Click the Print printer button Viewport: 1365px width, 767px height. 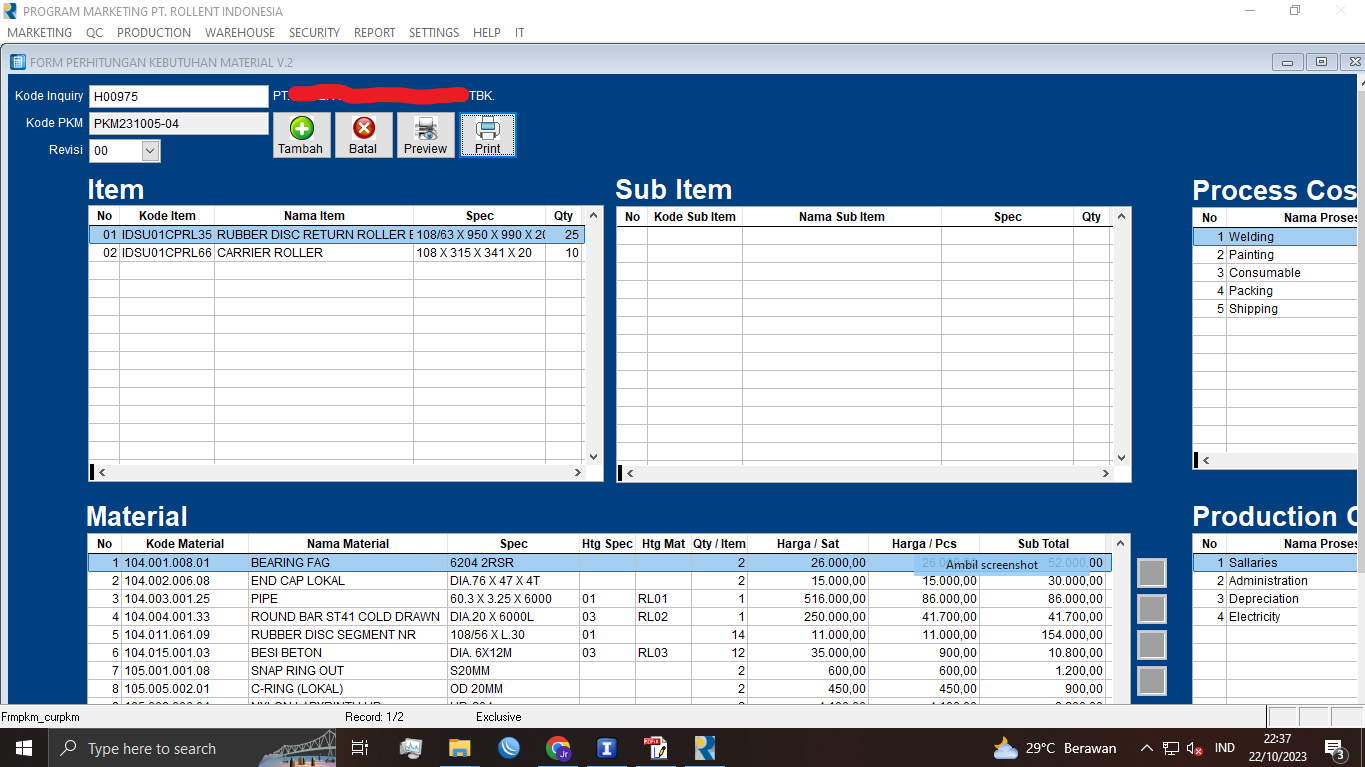(488, 135)
